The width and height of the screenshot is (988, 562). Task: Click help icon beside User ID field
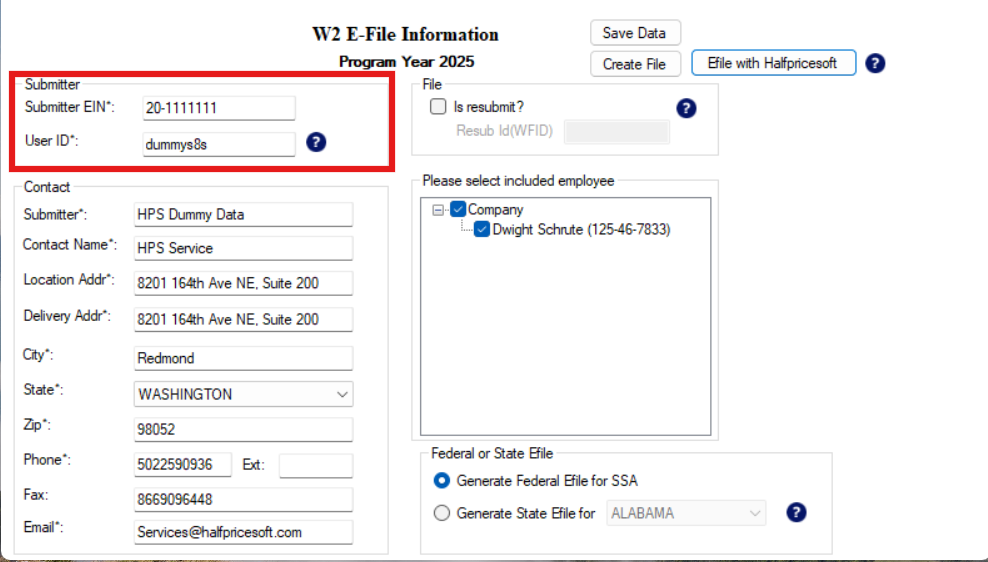pyautogui.click(x=316, y=142)
